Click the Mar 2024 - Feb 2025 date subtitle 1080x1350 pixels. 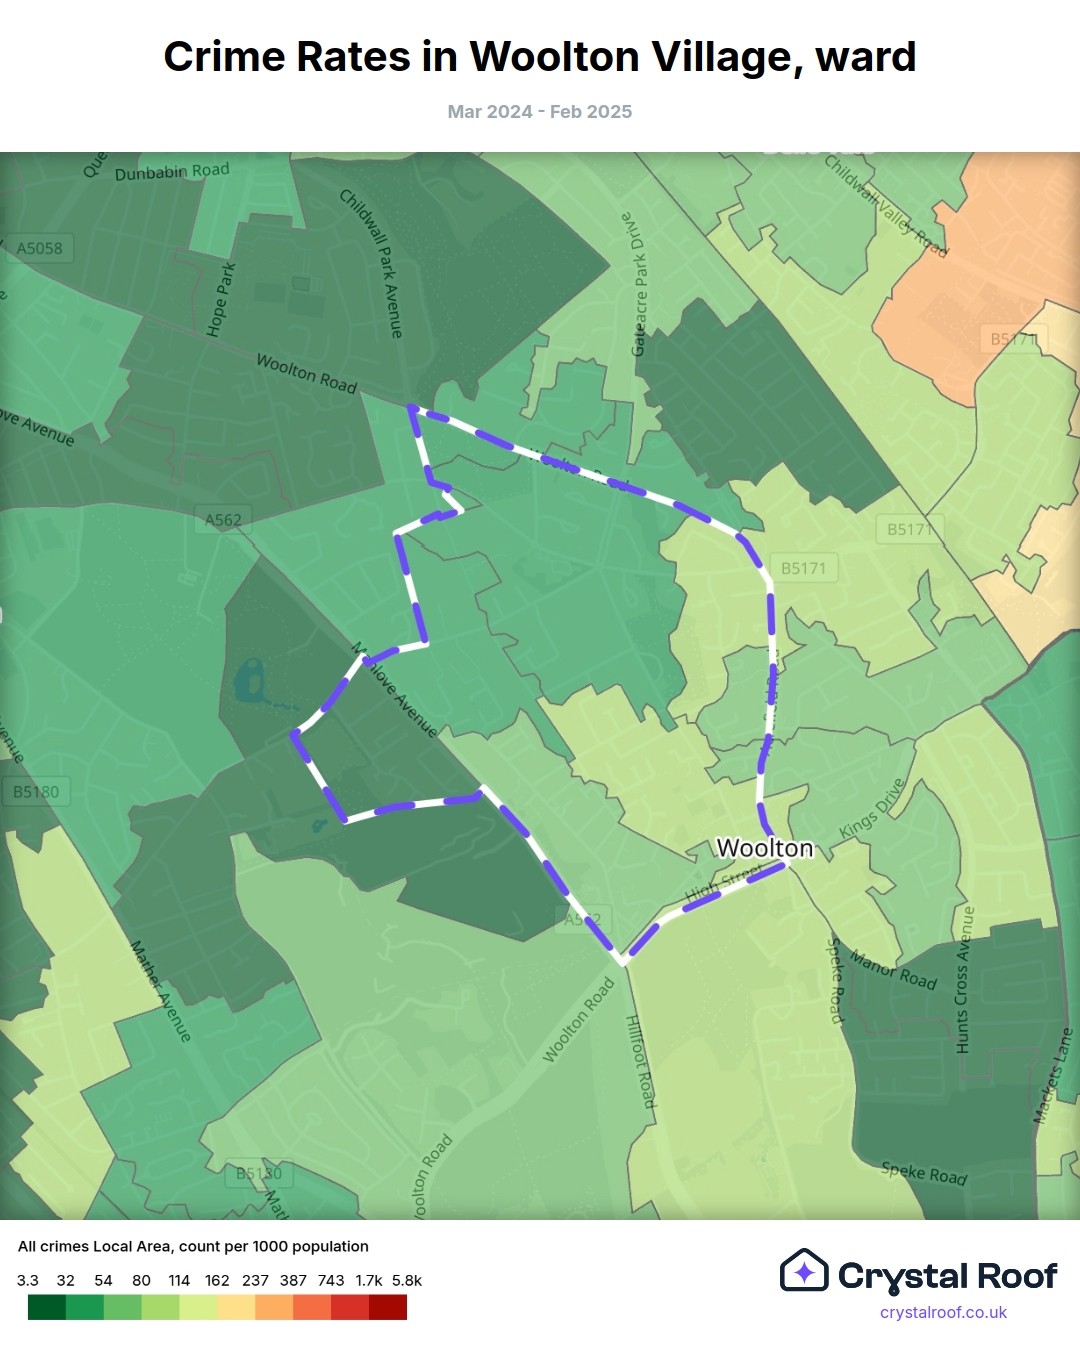540,112
